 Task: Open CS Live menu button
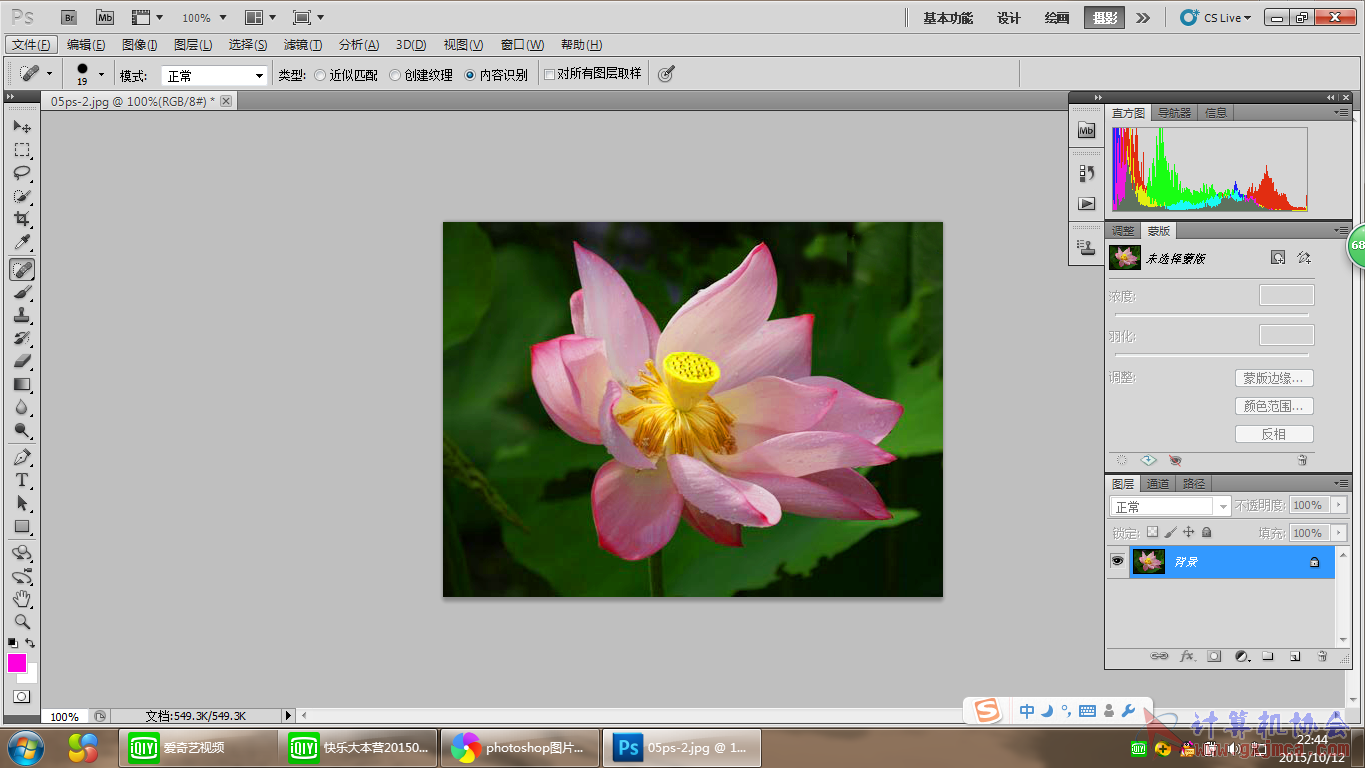pyautogui.click(x=1216, y=17)
